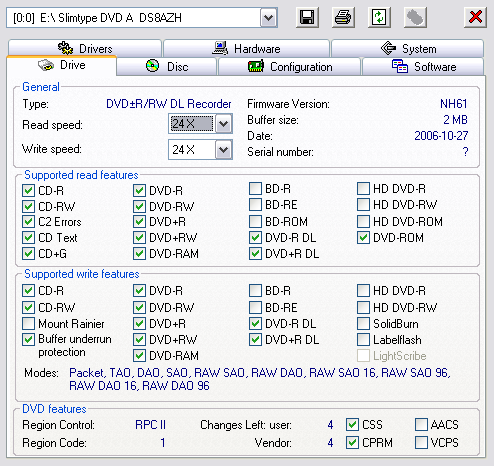
Task: Check the AACS checkbox
Action: click(x=421, y=425)
